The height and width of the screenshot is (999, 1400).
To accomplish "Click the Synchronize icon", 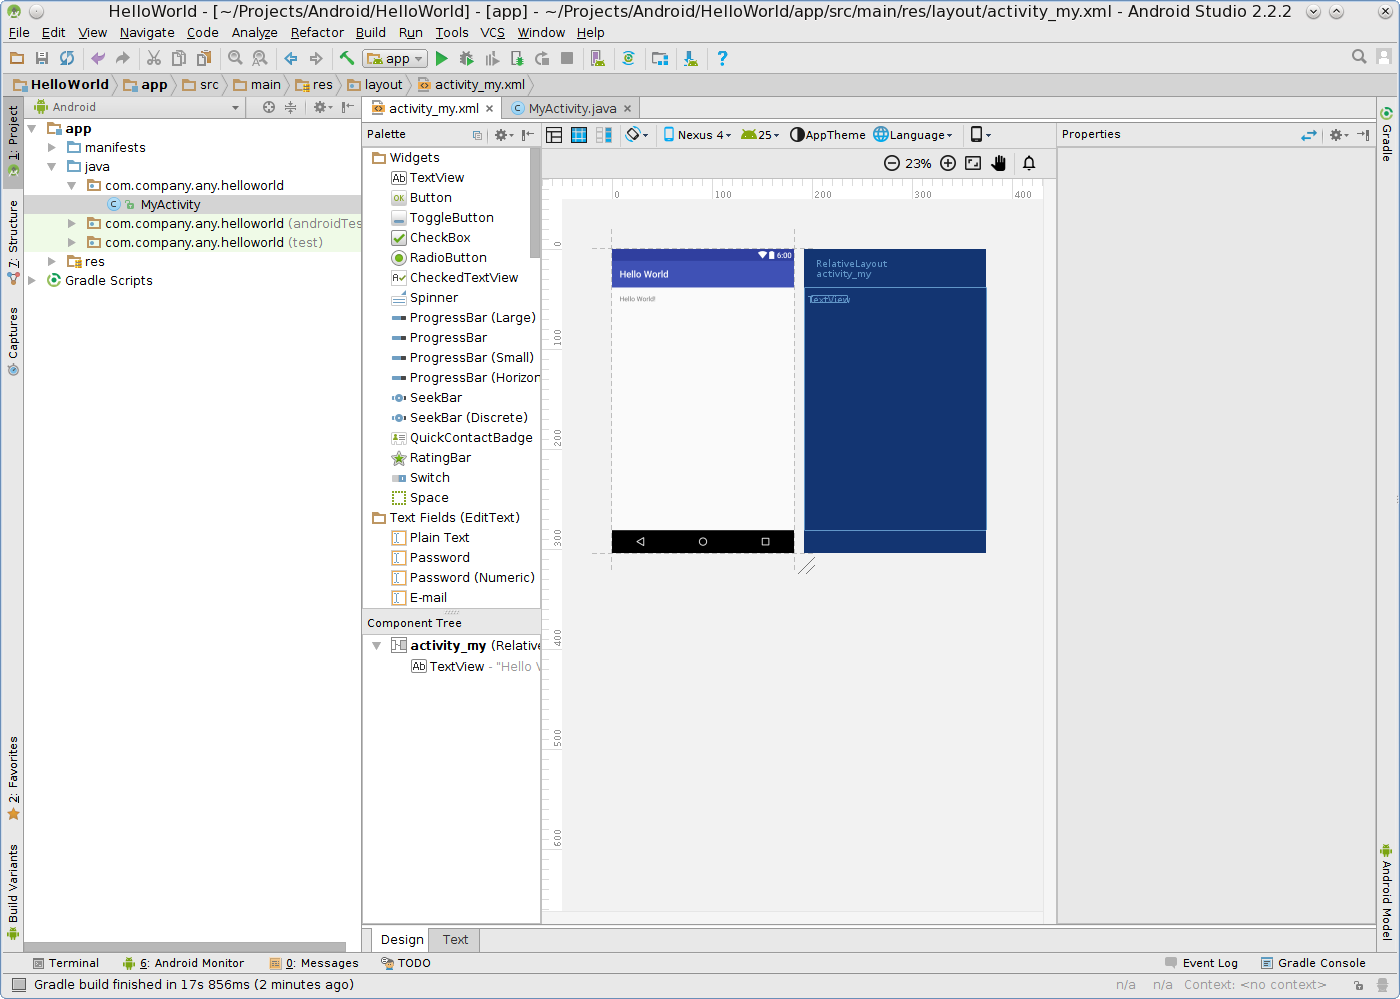I will 67,58.
